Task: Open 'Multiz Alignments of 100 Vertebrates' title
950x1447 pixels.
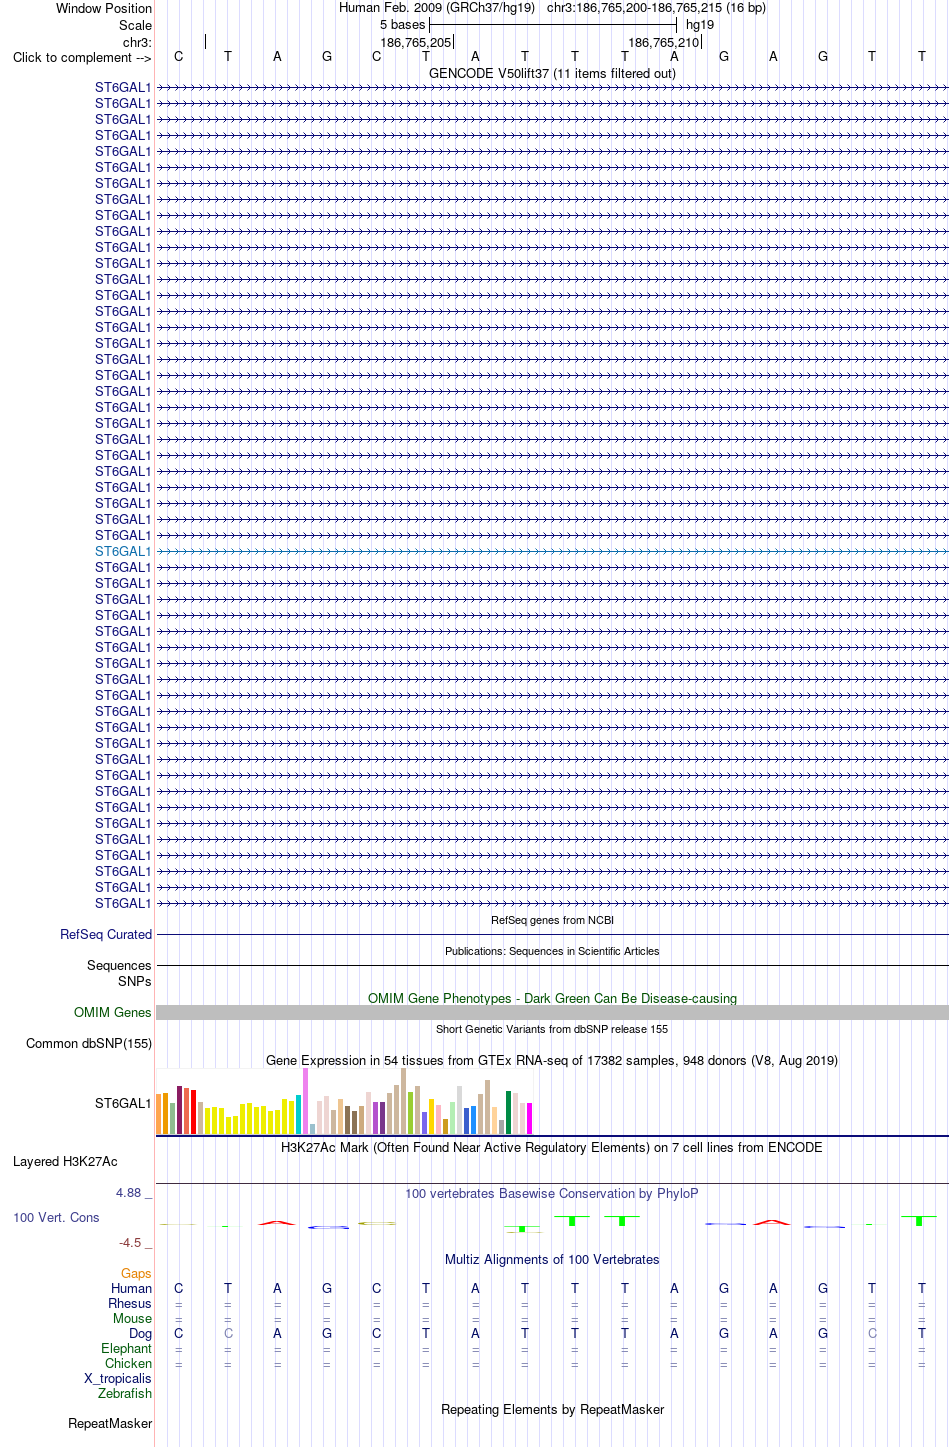Action: click(x=552, y=1259)
